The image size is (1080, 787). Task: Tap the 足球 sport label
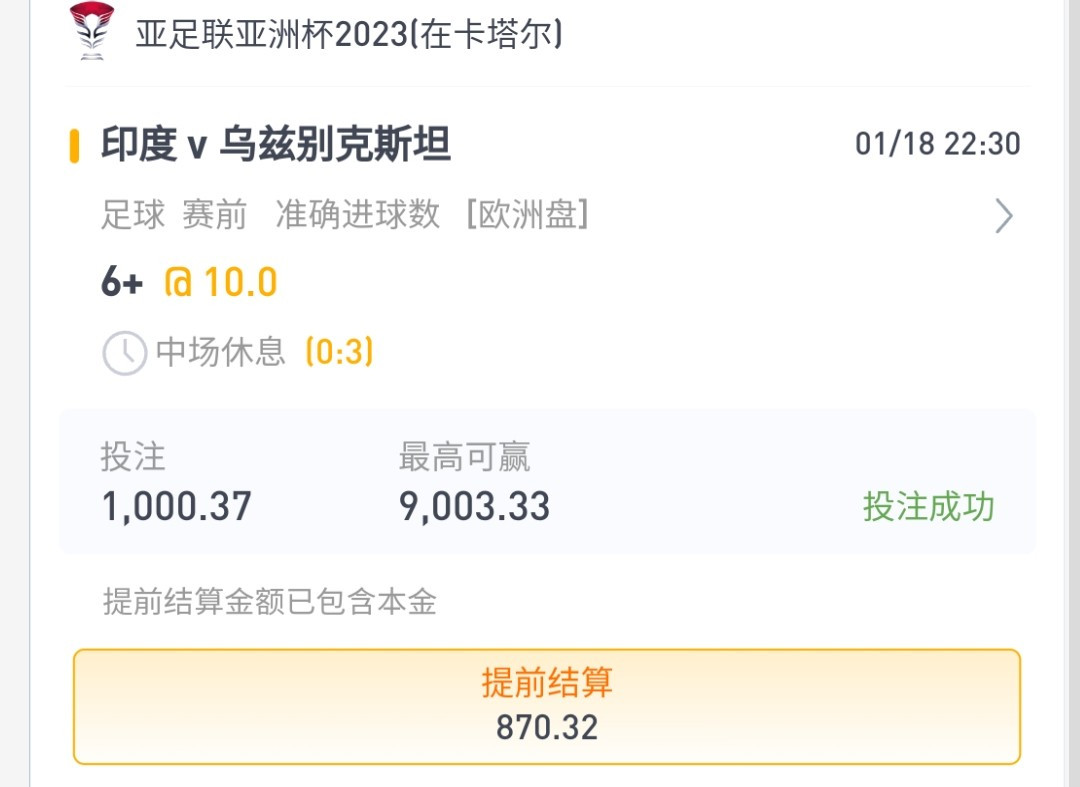[133, 214]
